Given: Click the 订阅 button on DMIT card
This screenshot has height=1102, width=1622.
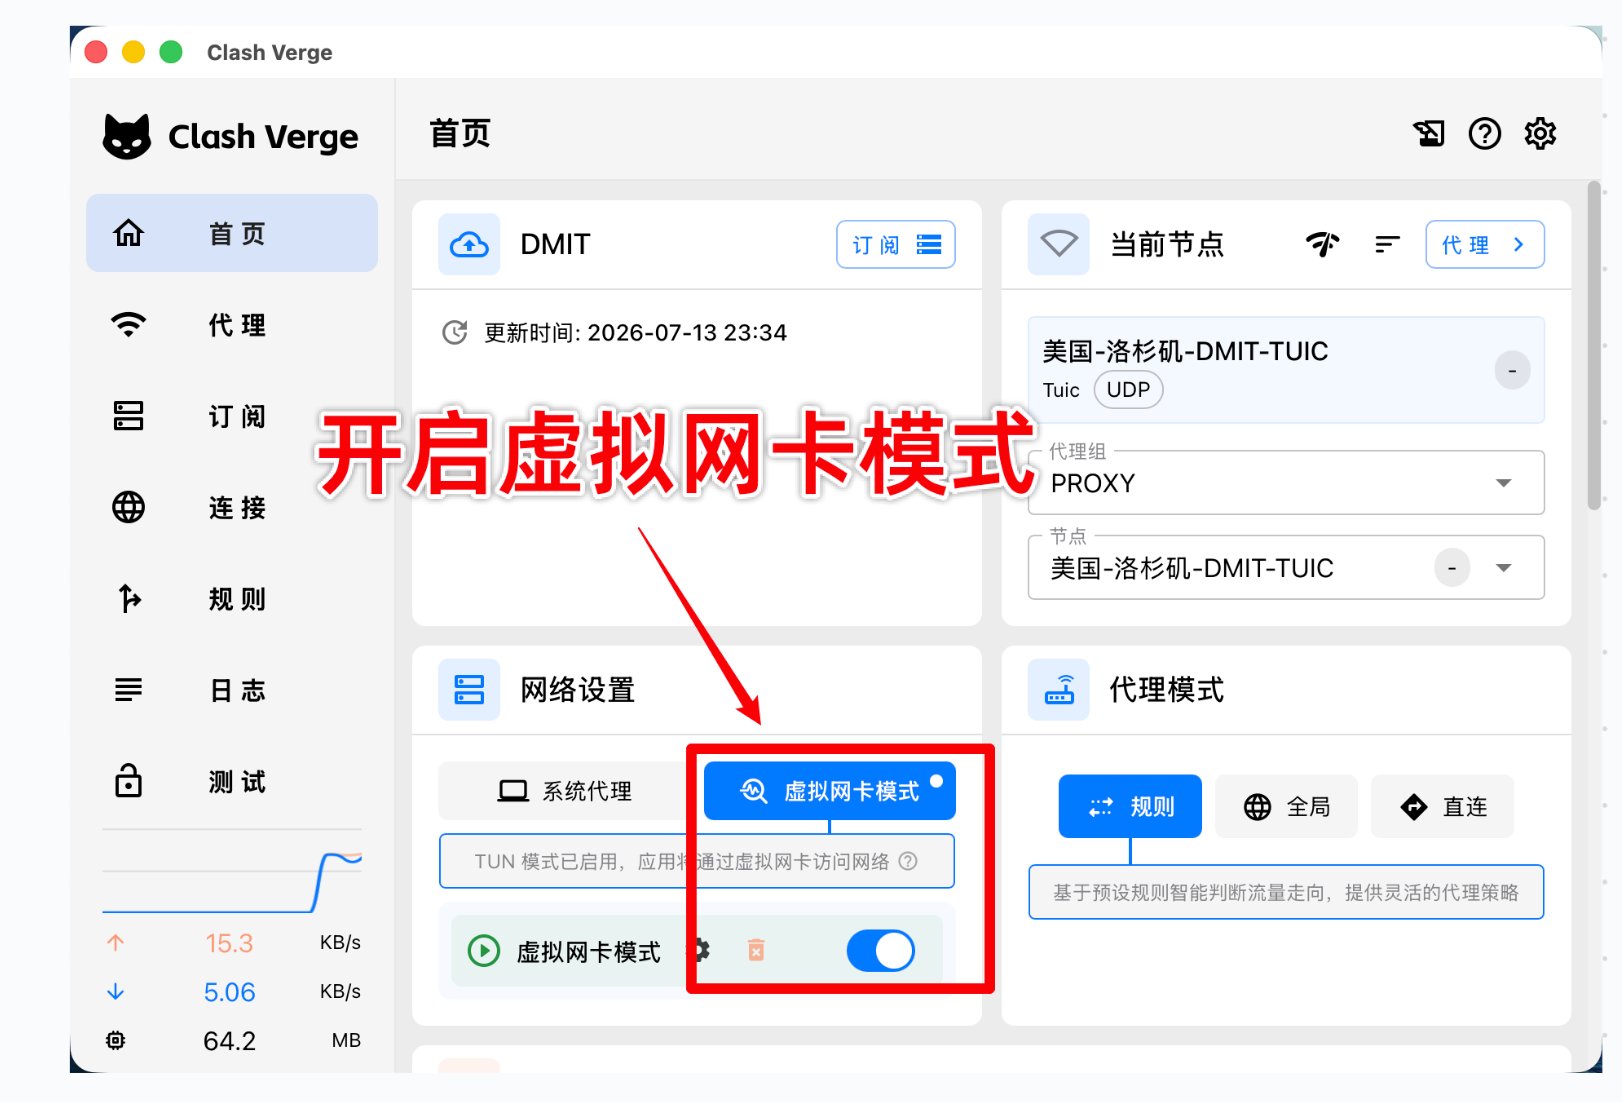Looking at the screenshot, I should coord(896,244).
